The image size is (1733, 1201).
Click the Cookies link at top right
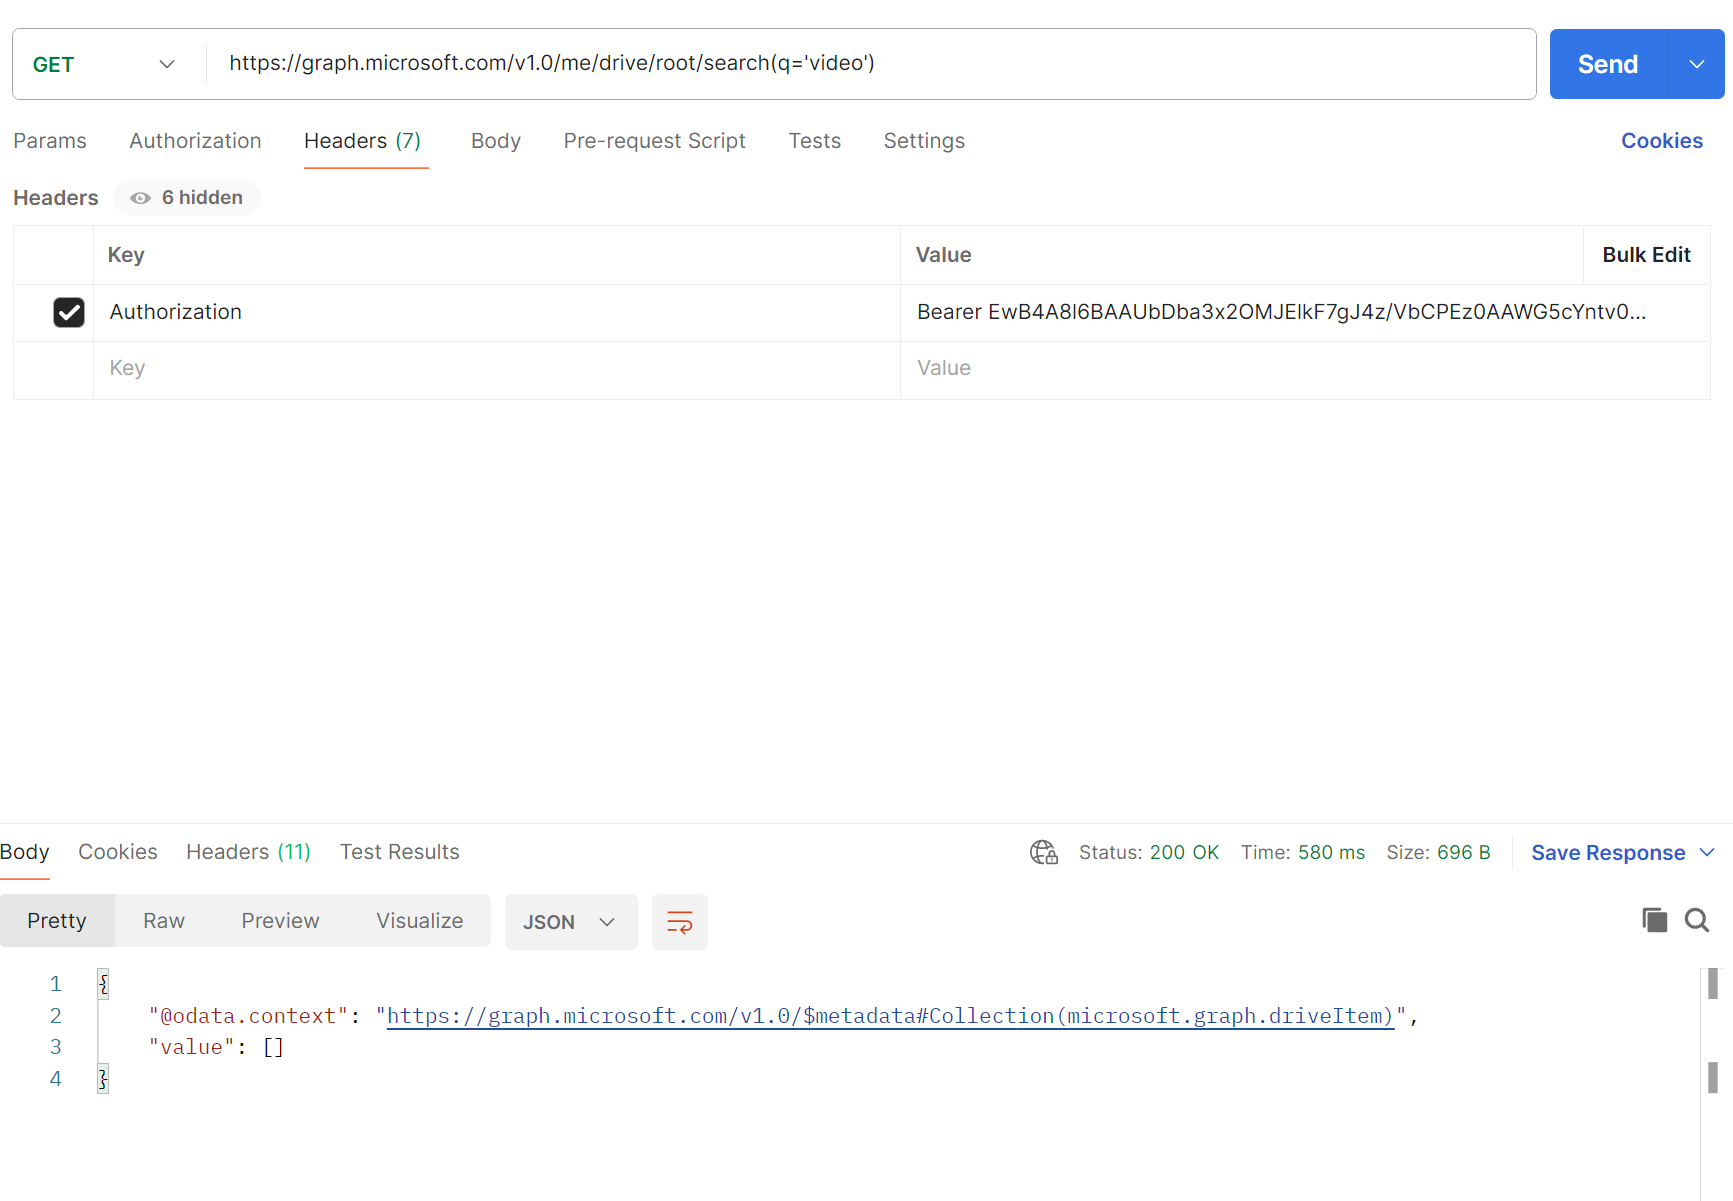tap(1662, 141)
